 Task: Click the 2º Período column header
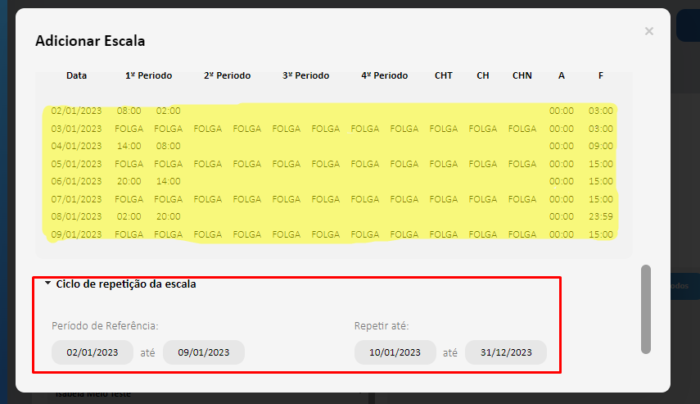227,75
